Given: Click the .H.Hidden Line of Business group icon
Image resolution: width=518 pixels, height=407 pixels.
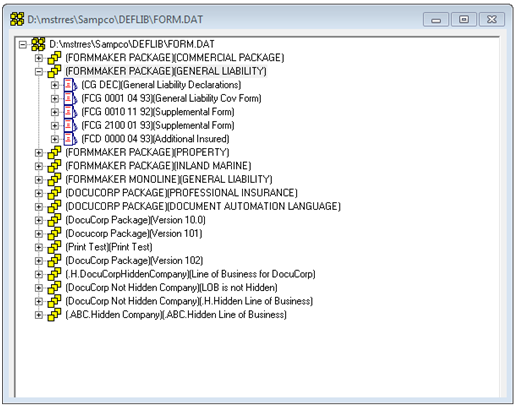Looking at the screenshot, I should pyautogui.click(x=54, y=301).
